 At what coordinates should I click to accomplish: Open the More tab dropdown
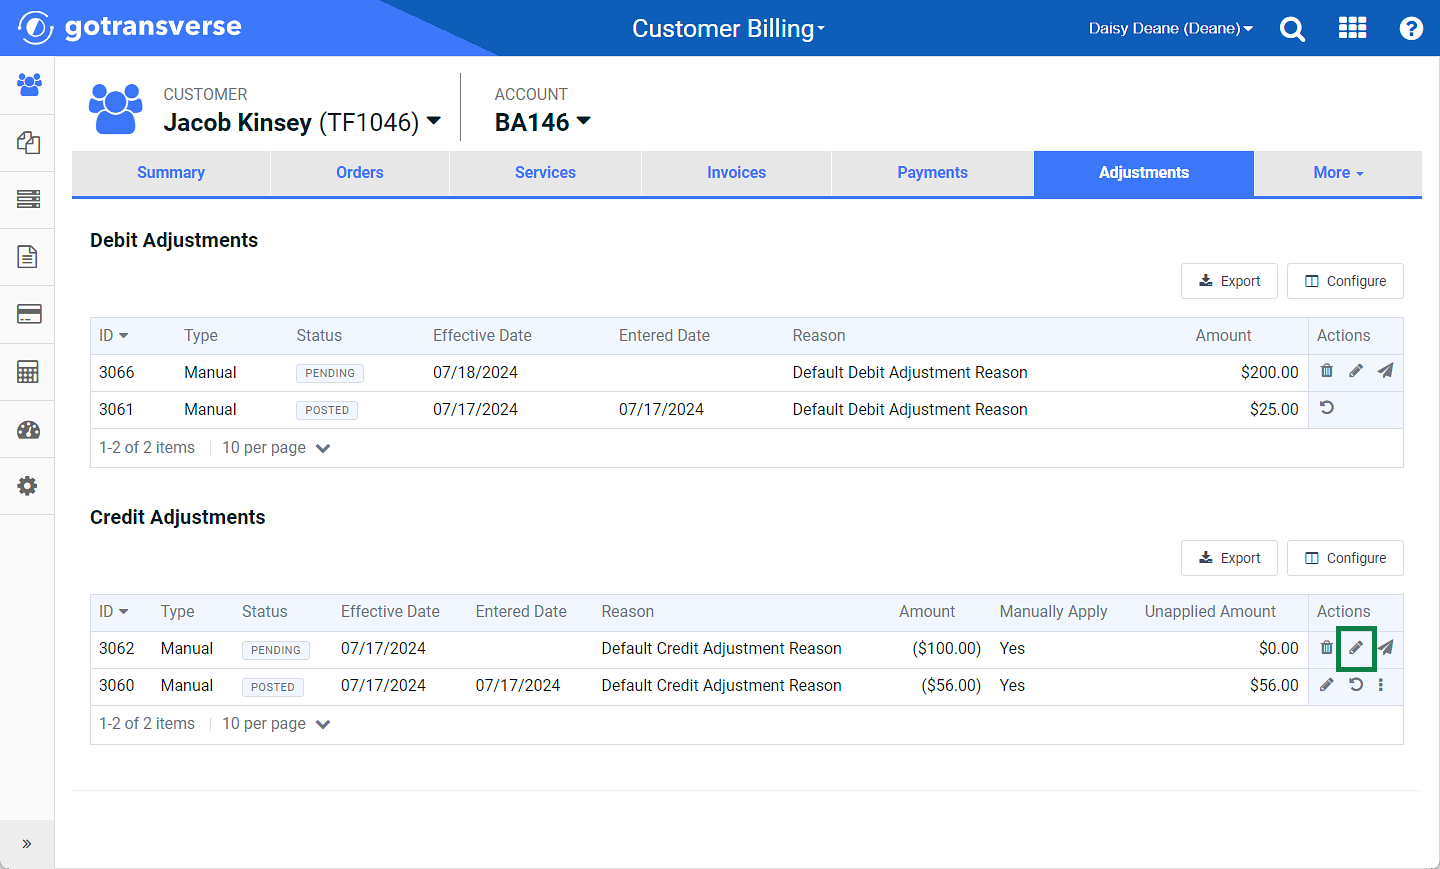1338,173
